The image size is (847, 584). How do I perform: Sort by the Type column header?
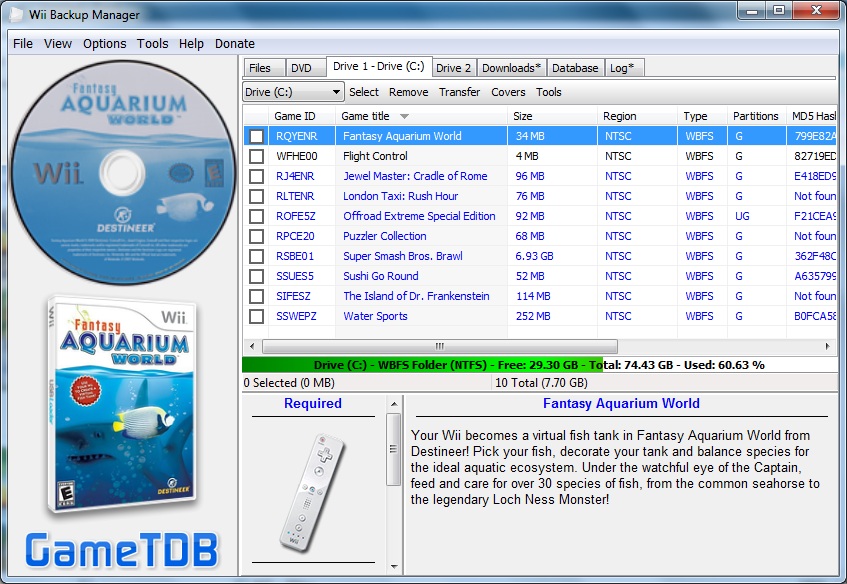click(702, 116)
